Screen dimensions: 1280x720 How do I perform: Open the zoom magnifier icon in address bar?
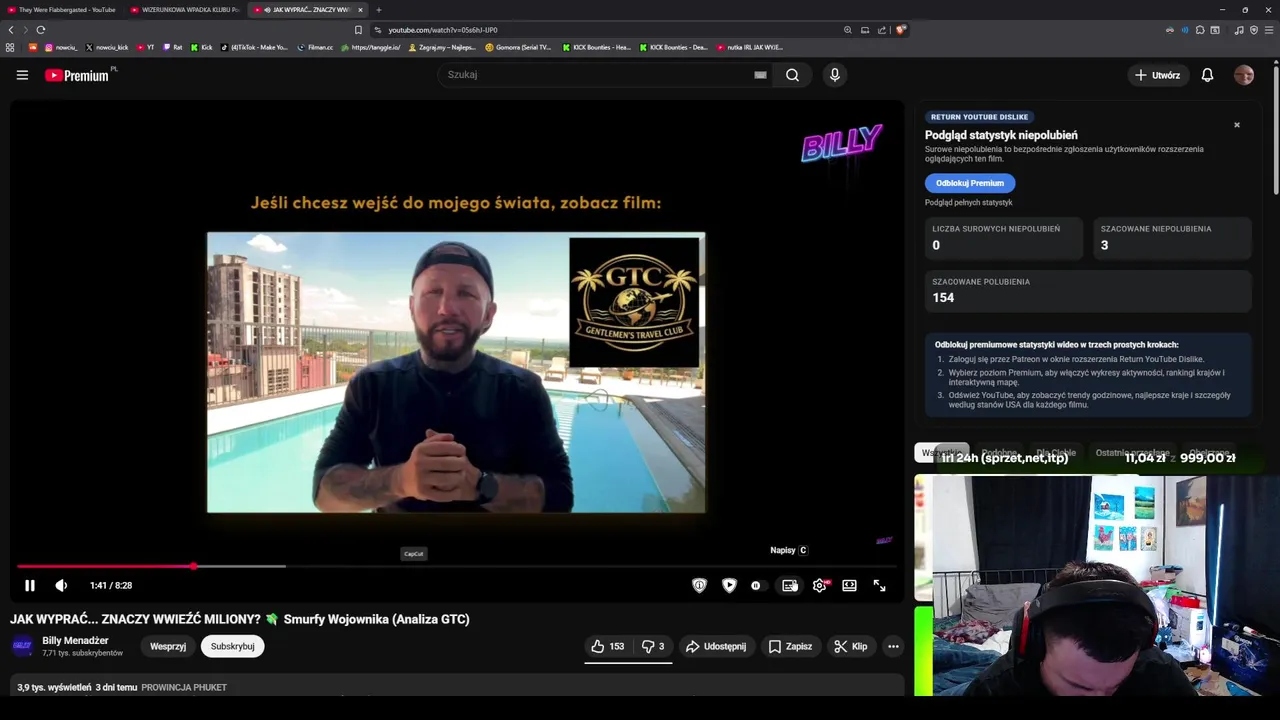coord(848,30)
